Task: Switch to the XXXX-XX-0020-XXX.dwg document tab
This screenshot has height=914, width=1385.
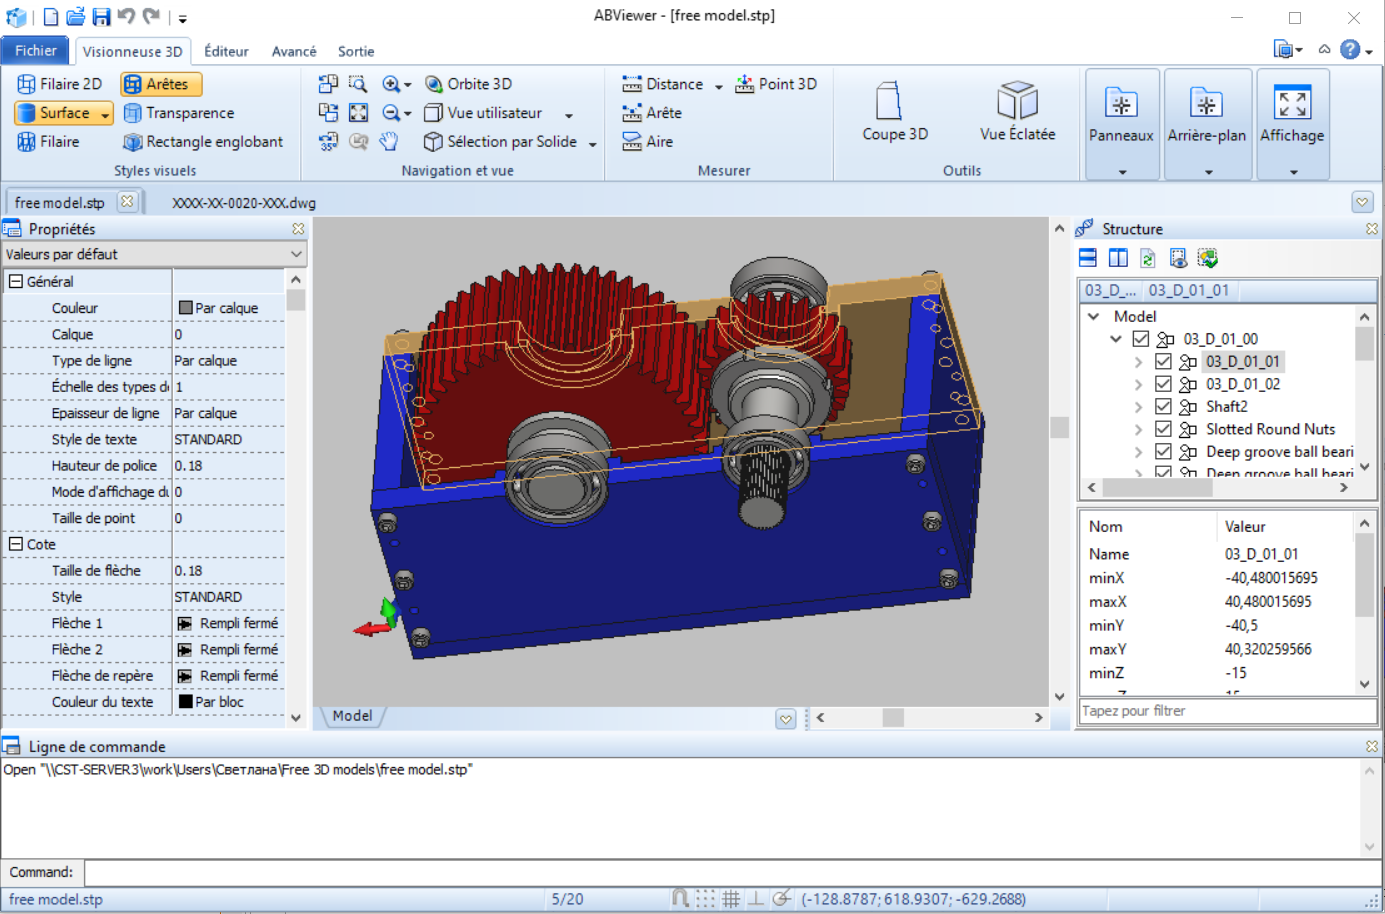Action: tap(243, 203)
